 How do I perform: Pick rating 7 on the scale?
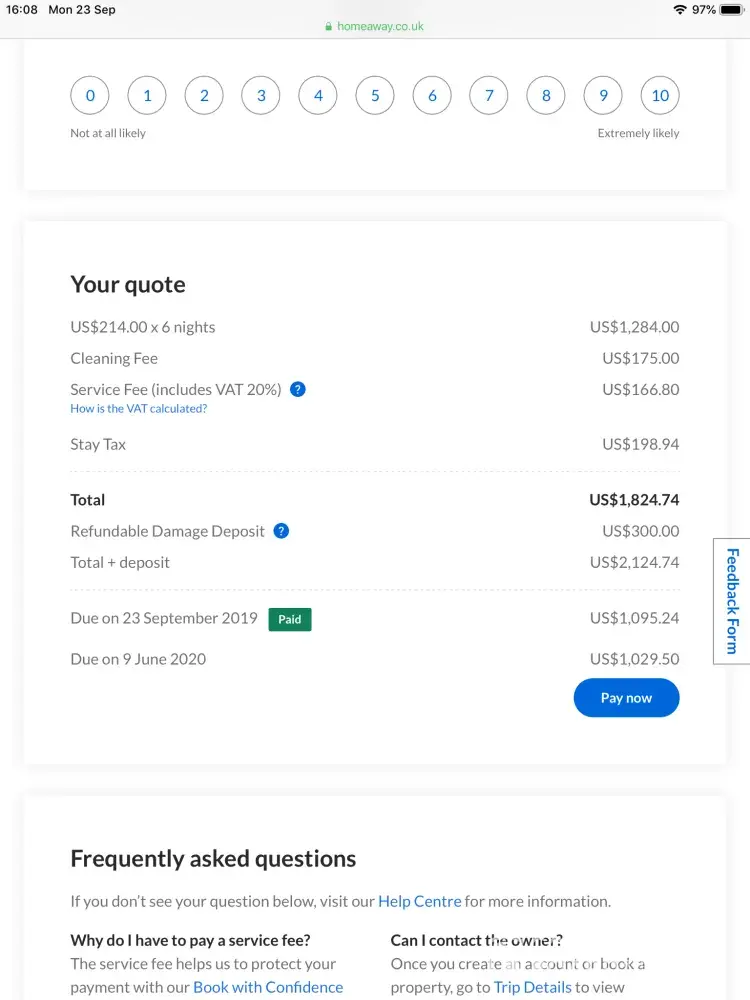point(489,96)
